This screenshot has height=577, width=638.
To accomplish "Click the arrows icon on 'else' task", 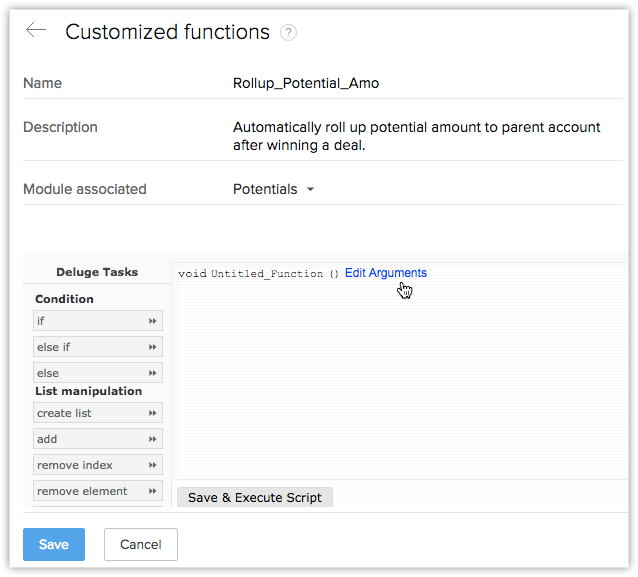I will 153,373.
